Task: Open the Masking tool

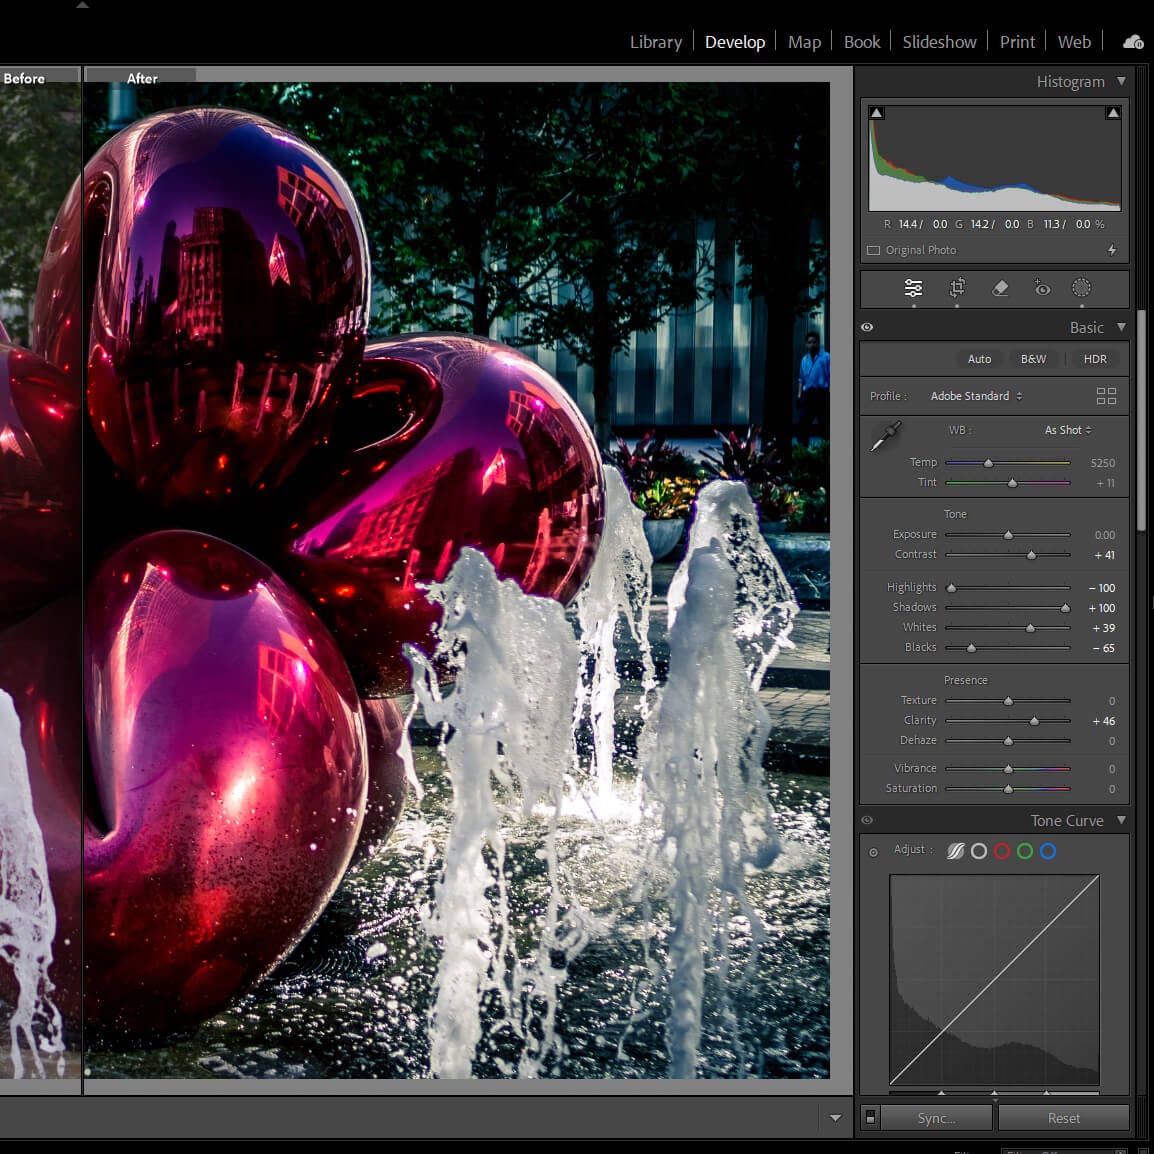Action: click(1081, 288)
